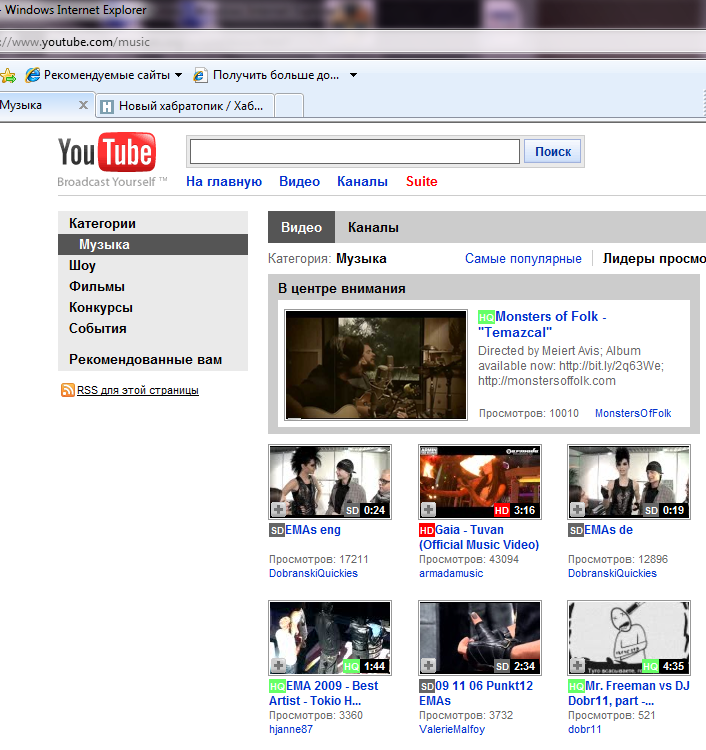Click the IE icon beside Рекомендуемые сайты
Screen dimensions: 706x750
[x=33, y=75]
